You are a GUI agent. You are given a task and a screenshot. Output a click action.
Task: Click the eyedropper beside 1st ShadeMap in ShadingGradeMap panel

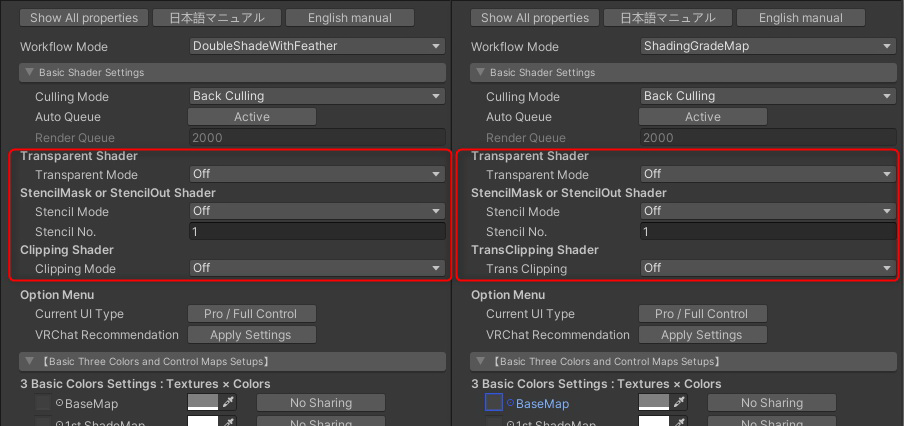[x=680, y=421]
